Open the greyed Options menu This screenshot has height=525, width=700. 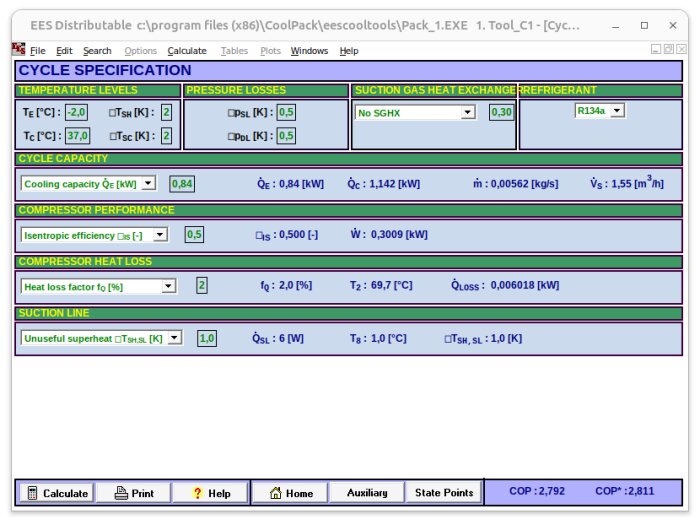(x=140, y=51)
